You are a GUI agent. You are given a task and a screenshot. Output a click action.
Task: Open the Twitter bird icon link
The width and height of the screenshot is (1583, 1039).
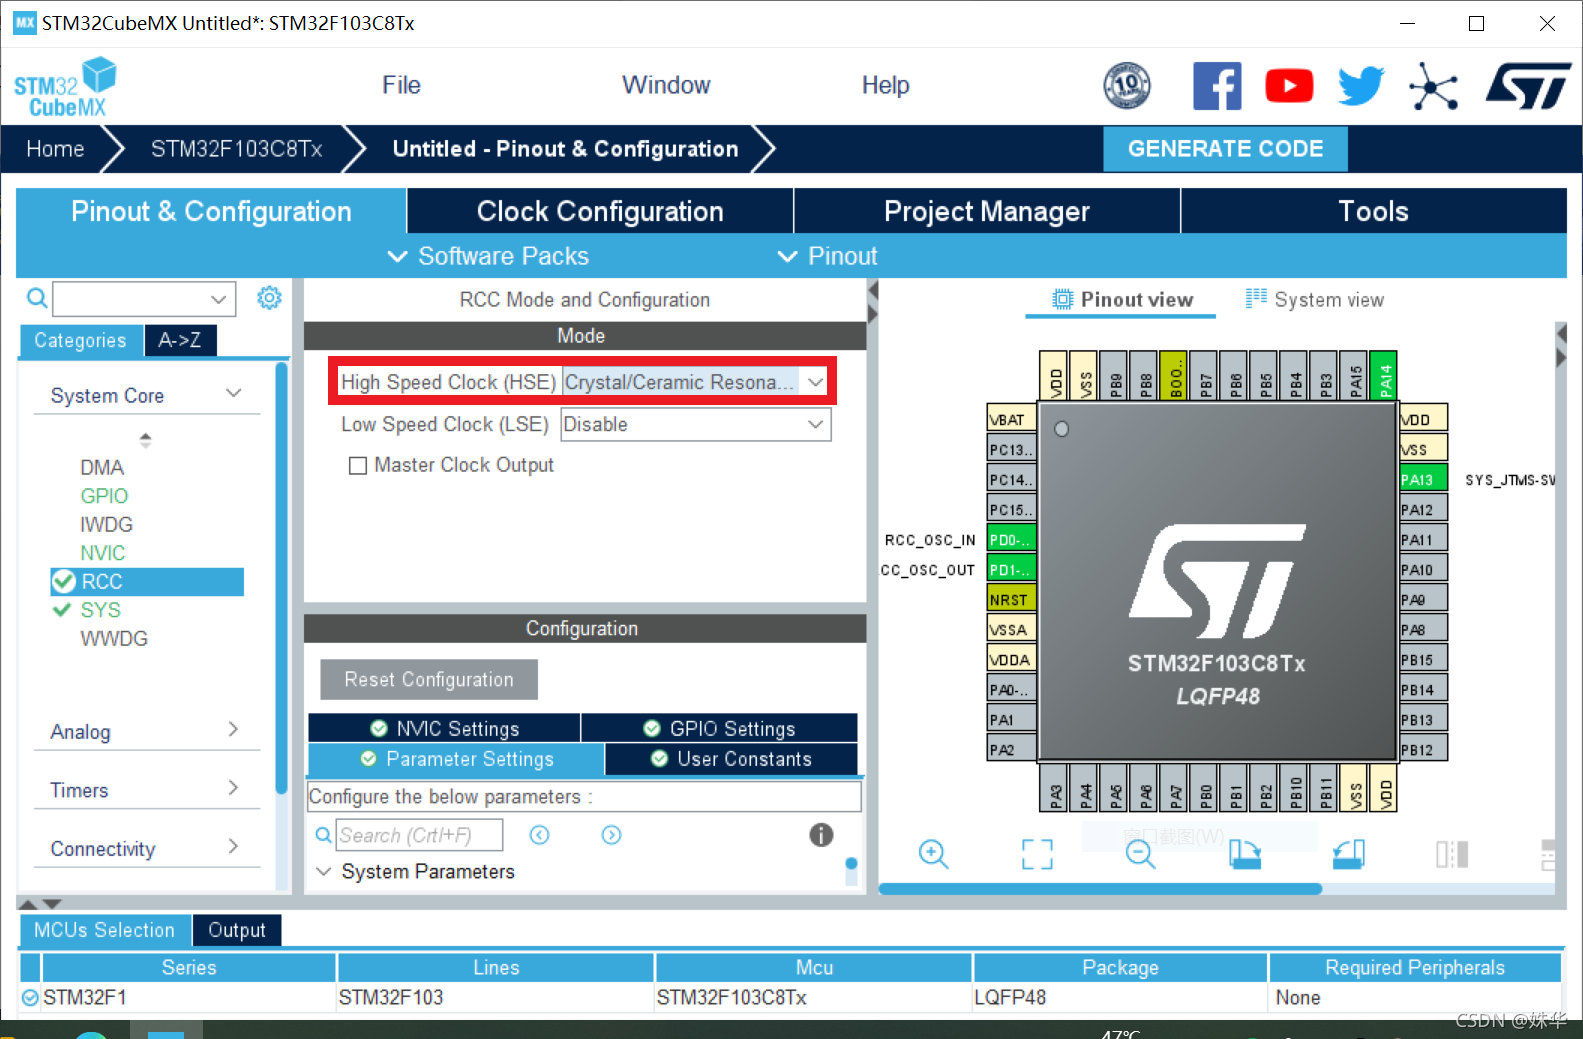point(1361,86)
